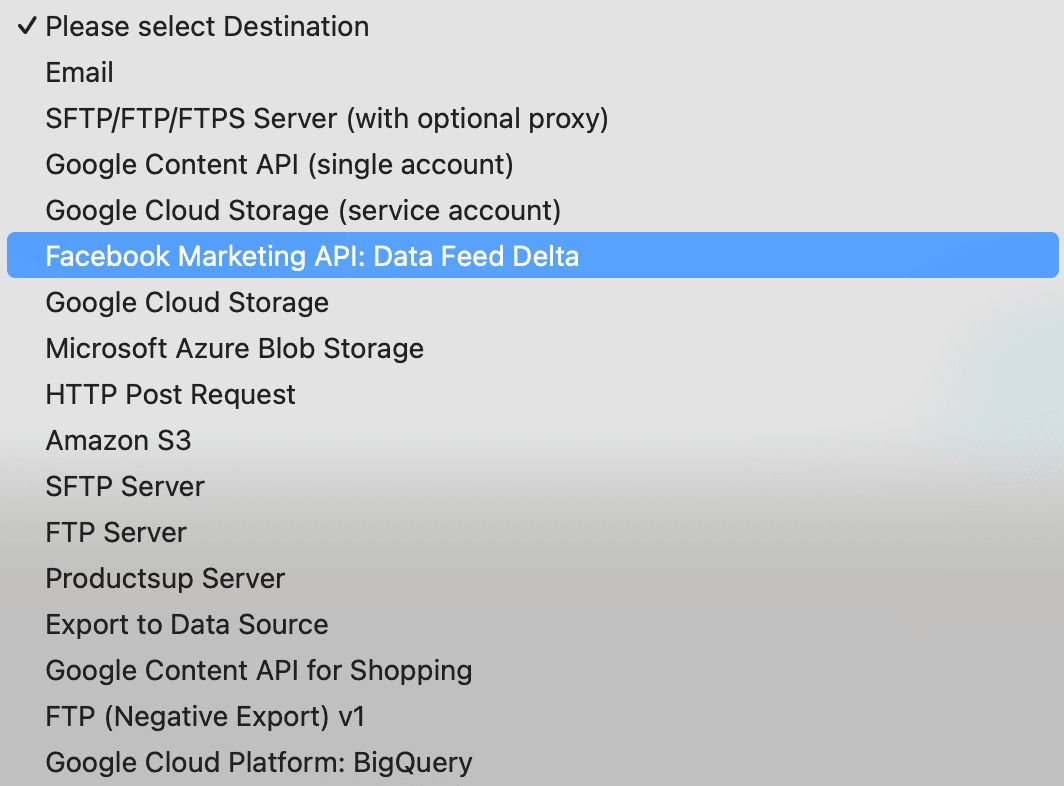This screenshot has width=1064, height=786.
Task: Choose plain Google Cloud Storage option
Action: coord(533,303)
